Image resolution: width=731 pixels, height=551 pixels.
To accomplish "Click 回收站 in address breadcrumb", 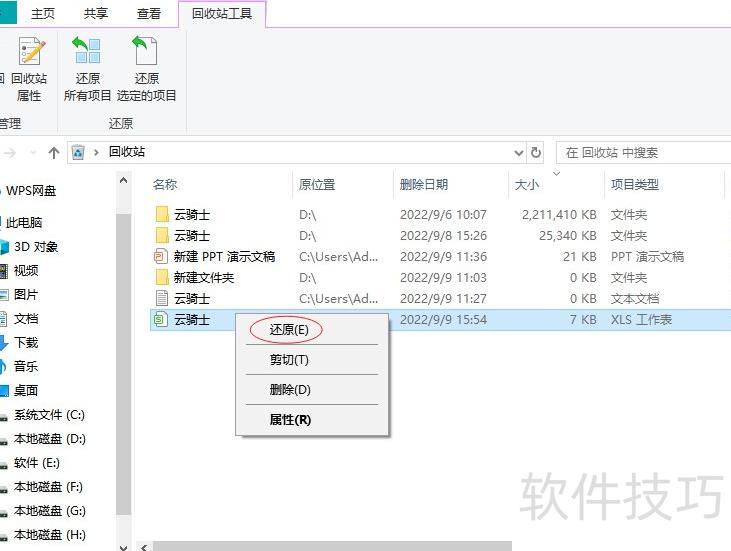I will point(127,152).
